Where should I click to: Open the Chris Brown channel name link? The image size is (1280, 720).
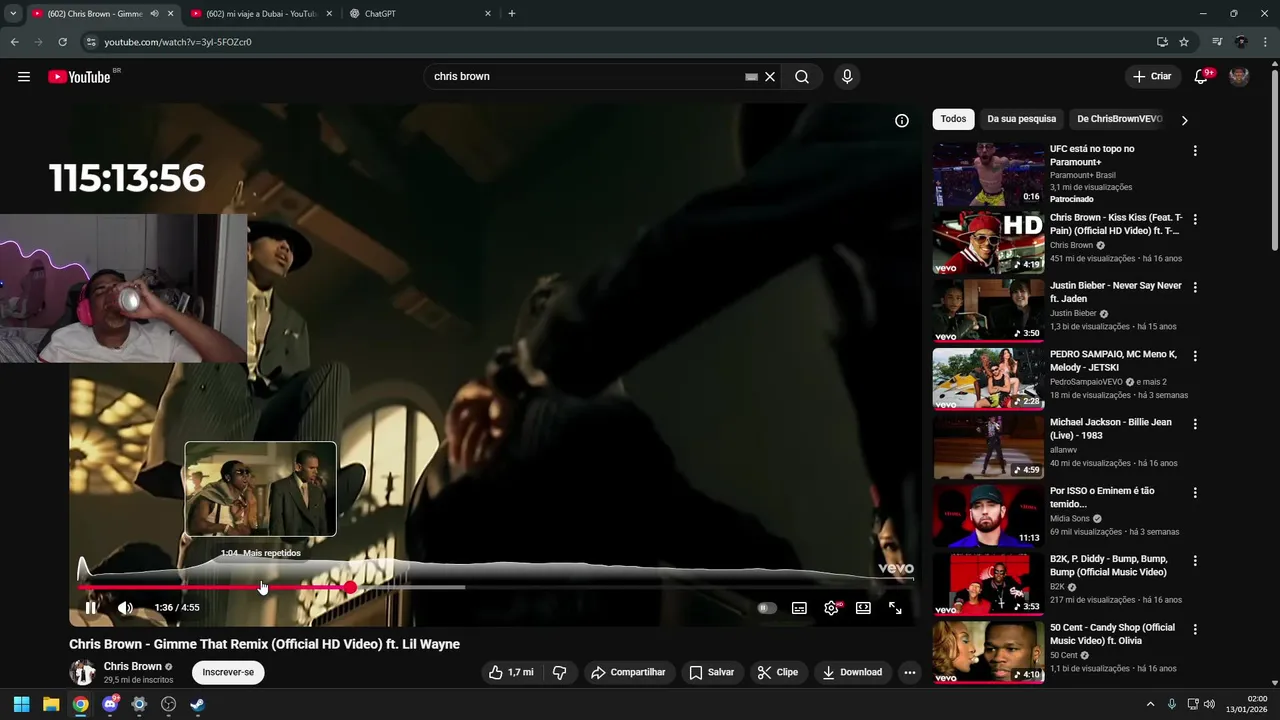(x=132, y=666)
